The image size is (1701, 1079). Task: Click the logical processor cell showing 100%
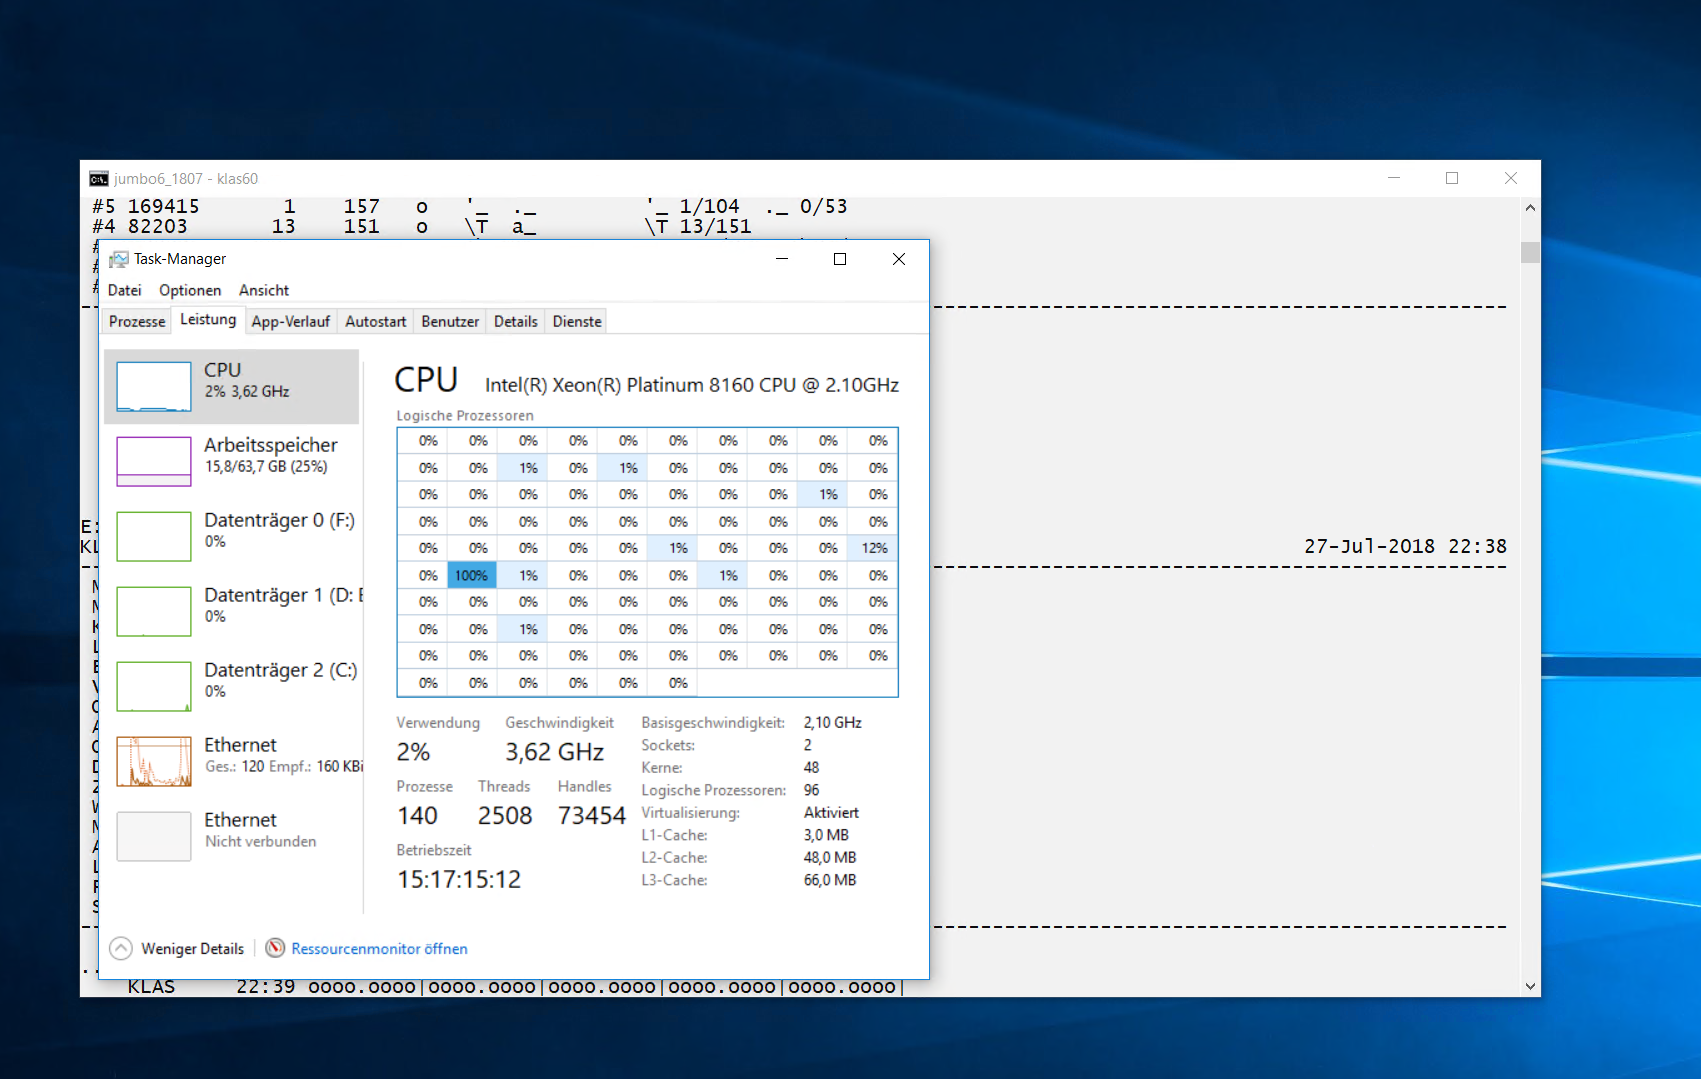[471, 576]
